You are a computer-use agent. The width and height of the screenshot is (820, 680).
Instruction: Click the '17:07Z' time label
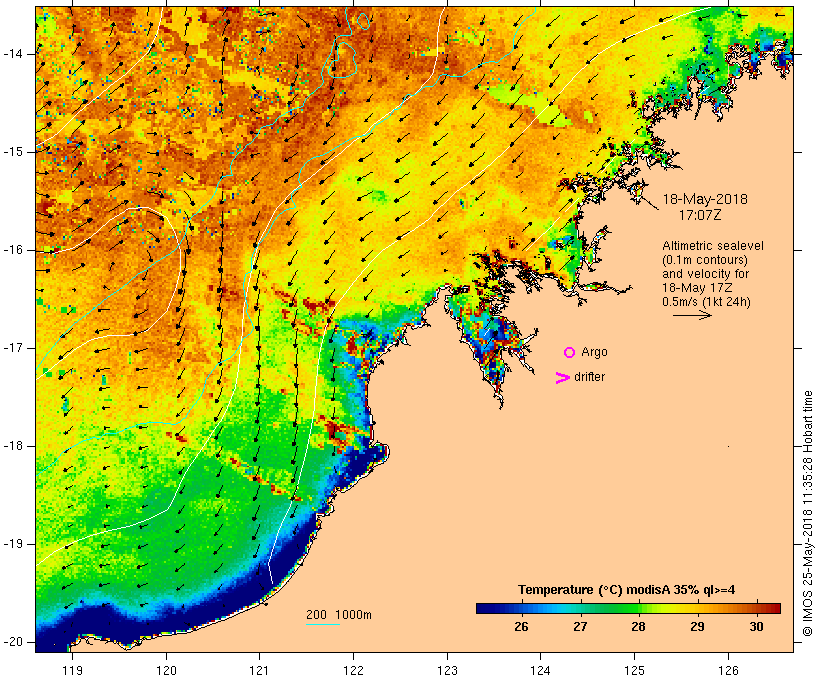(x=700, y=215)
